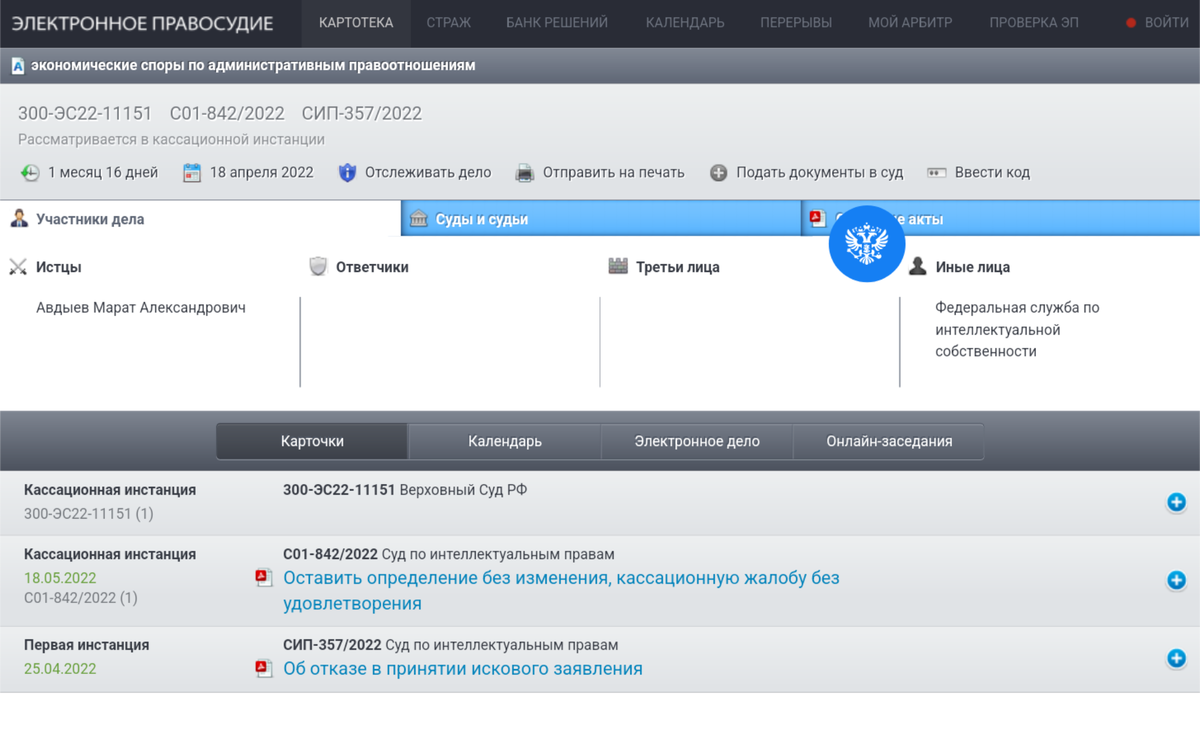Click plaintiff Авдыев Марат Александрович
Image resolution: width=1200 pixels, height=739 pixels.
141,308
